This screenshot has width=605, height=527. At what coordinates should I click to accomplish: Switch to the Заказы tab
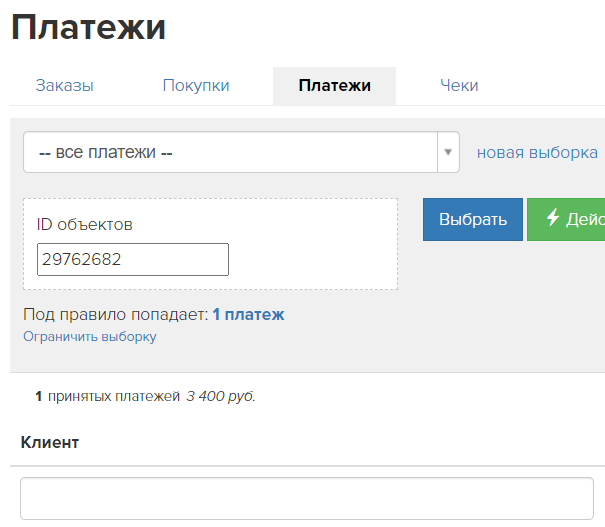(64, 86)
